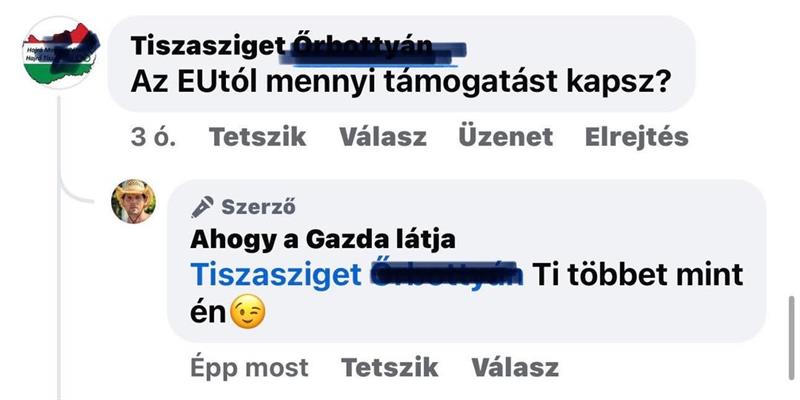800x400 pixels.
Task: Click the Szerző label text
Action: tap(258, 207)
